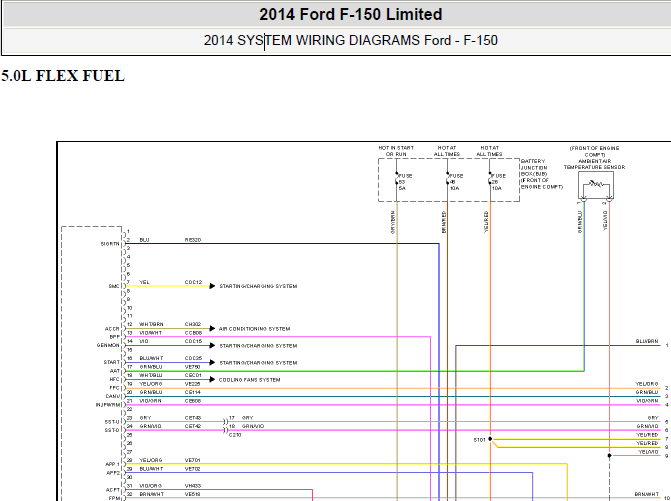Click the BLU/BRN wire label at connector 1
Viewport: 671px width, 501px height.
(647, 341)
